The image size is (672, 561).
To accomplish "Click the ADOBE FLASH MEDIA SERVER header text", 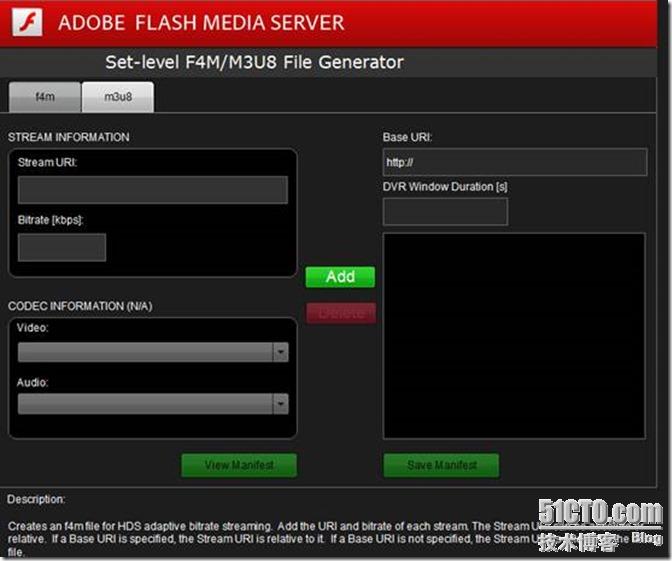I will (201, 23).
